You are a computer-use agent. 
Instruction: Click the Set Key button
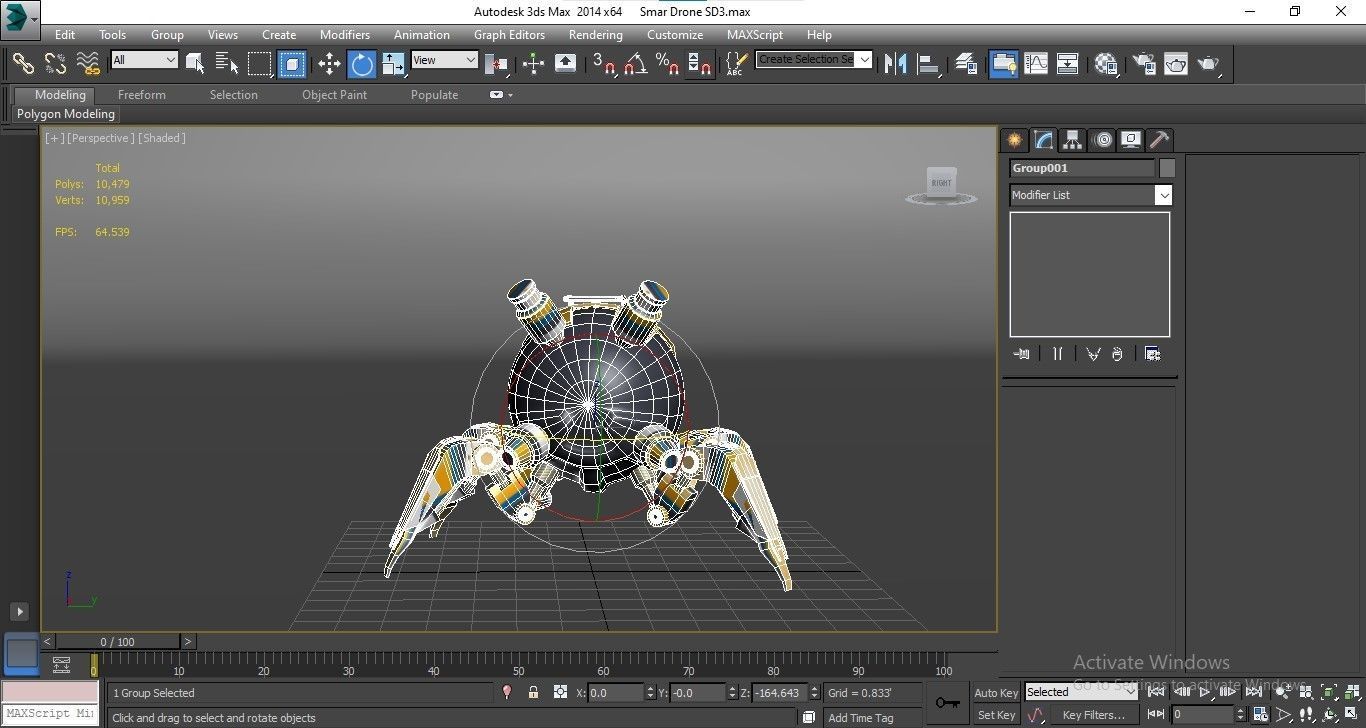pyautogui.click(x=996, y=715)
